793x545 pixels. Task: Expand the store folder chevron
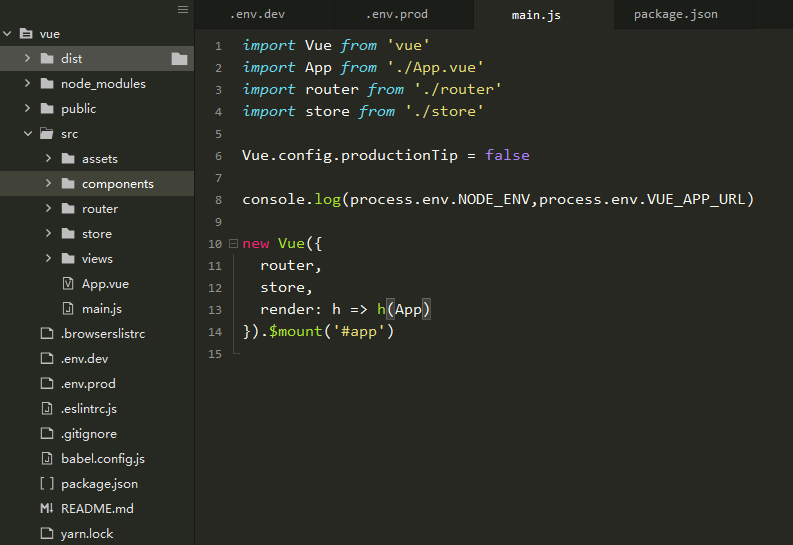point(49,233)
